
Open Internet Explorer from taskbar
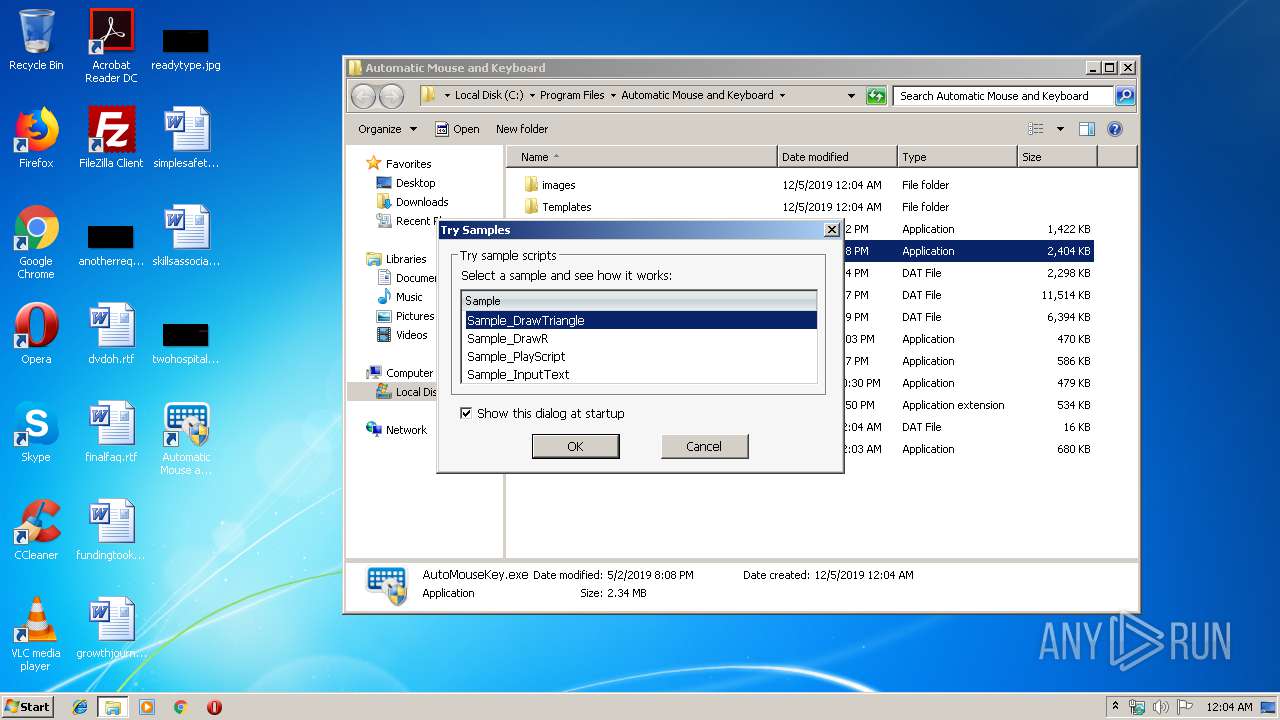(80, 707)
